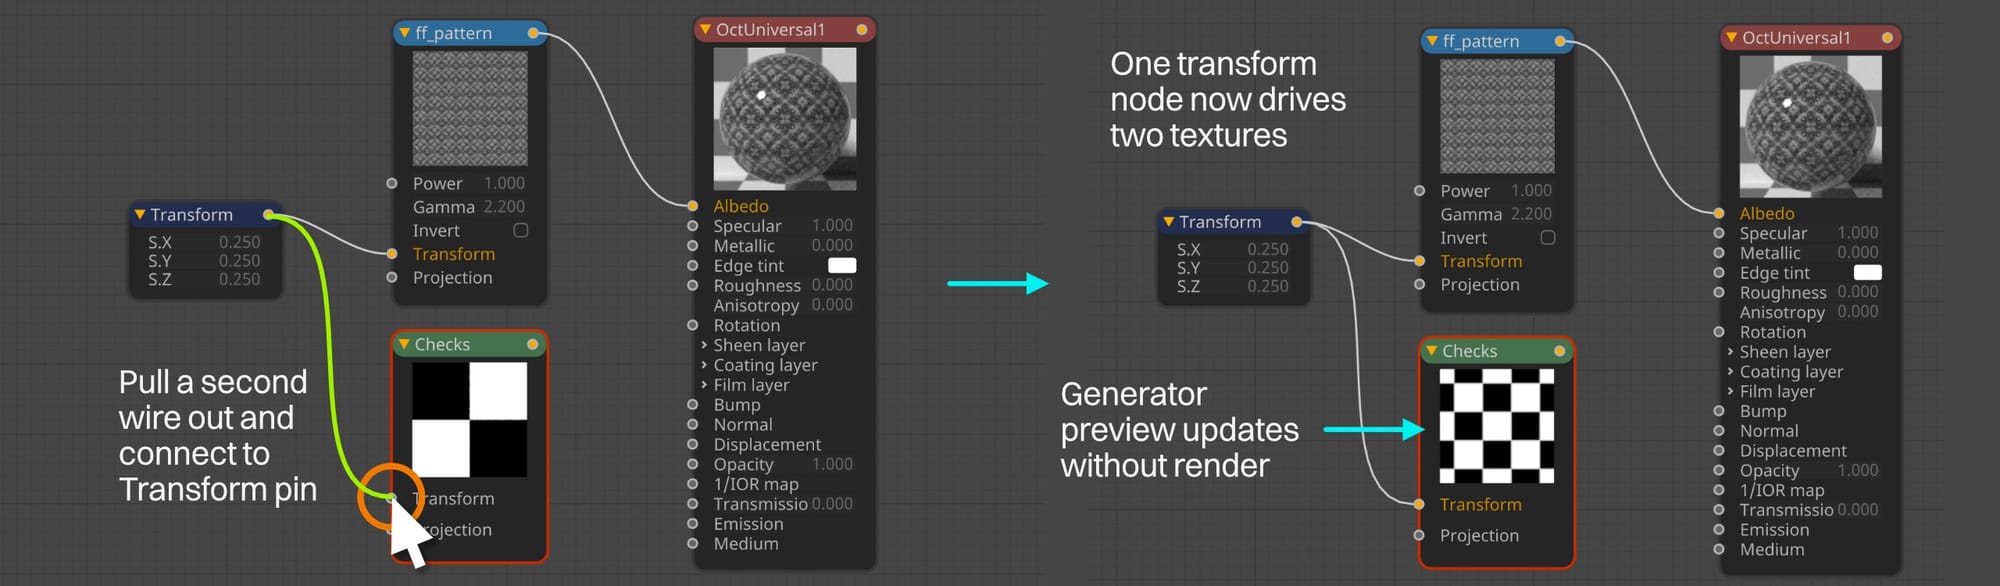This screenshot has width=2000, height=586.
Task: Click the Albedo input pin on right OctUniversal1
Action: [1718, 213]
